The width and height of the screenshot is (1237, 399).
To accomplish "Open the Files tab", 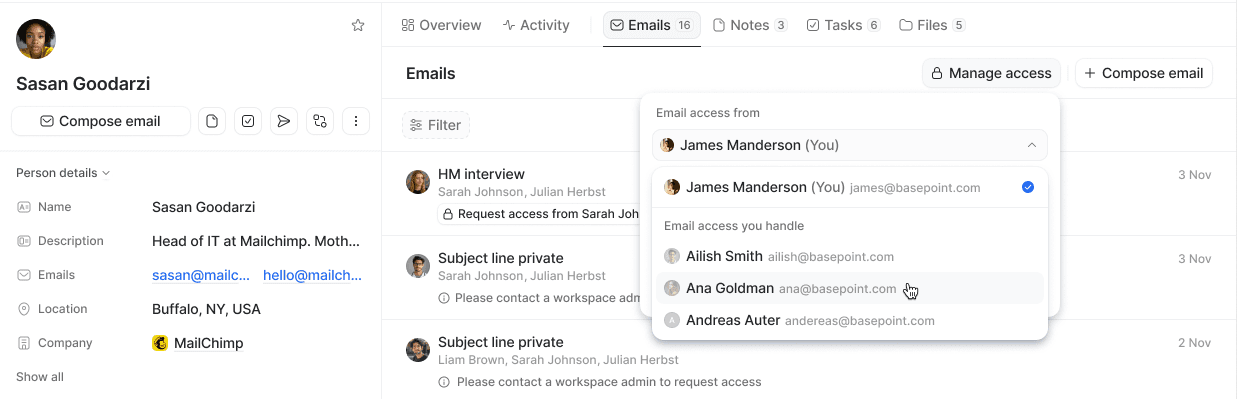I will [x=932, y=25].
